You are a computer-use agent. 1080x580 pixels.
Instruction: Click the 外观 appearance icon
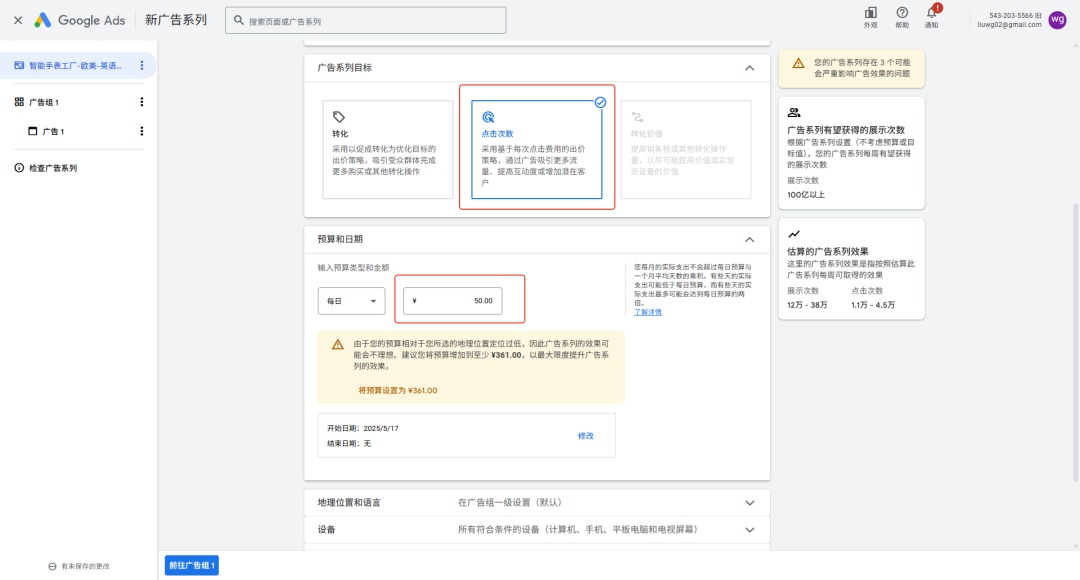[870, 16]
